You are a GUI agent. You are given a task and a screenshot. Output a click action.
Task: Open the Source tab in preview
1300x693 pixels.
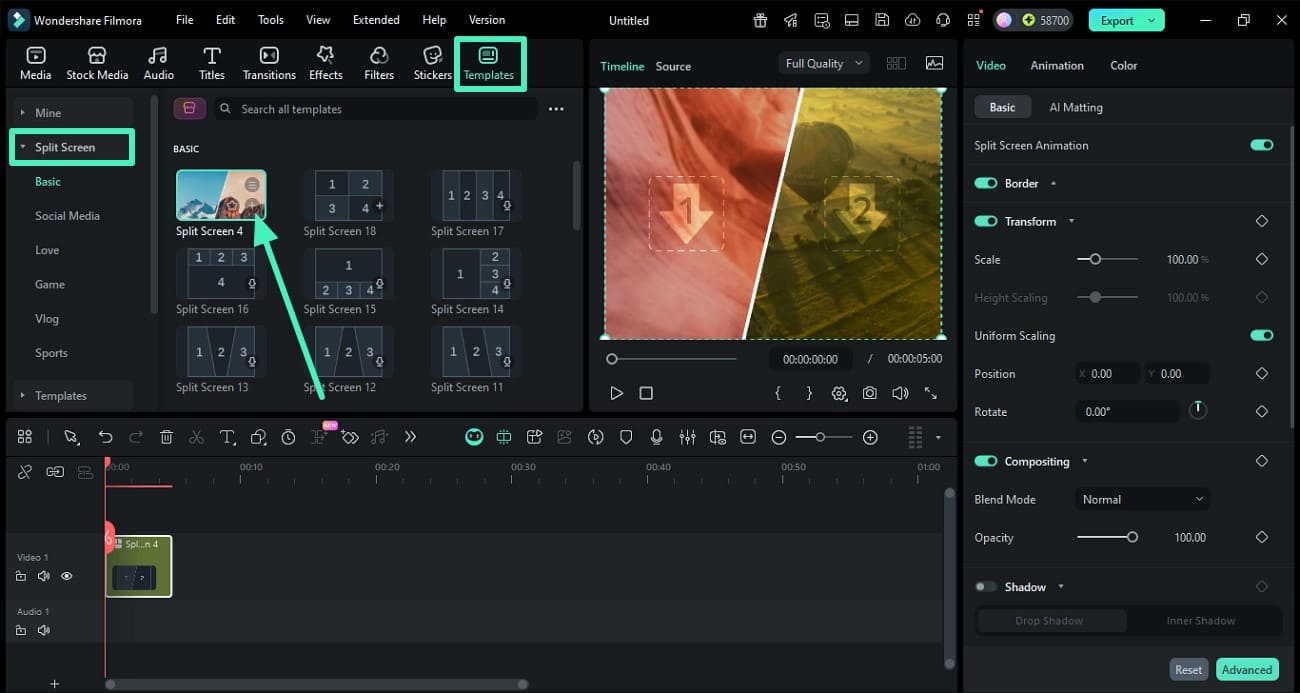[x=672, y=66]
